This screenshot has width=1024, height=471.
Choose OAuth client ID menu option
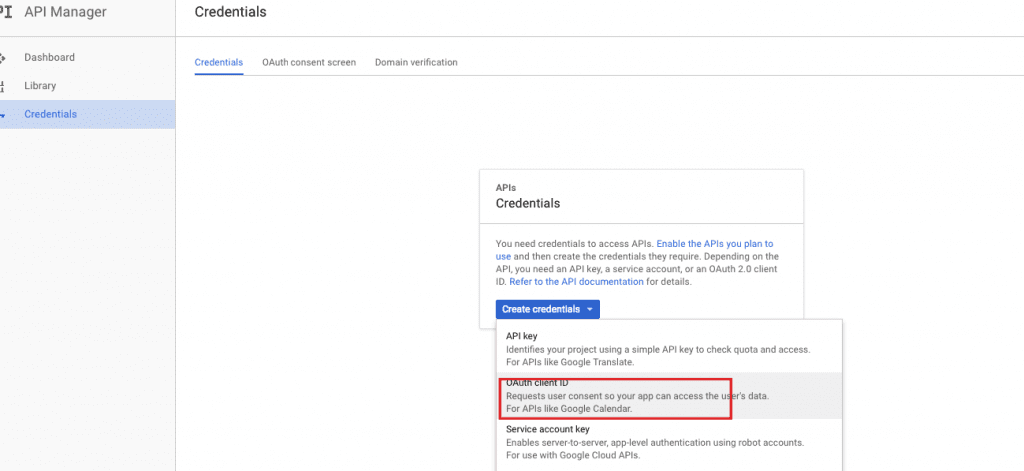669,396
